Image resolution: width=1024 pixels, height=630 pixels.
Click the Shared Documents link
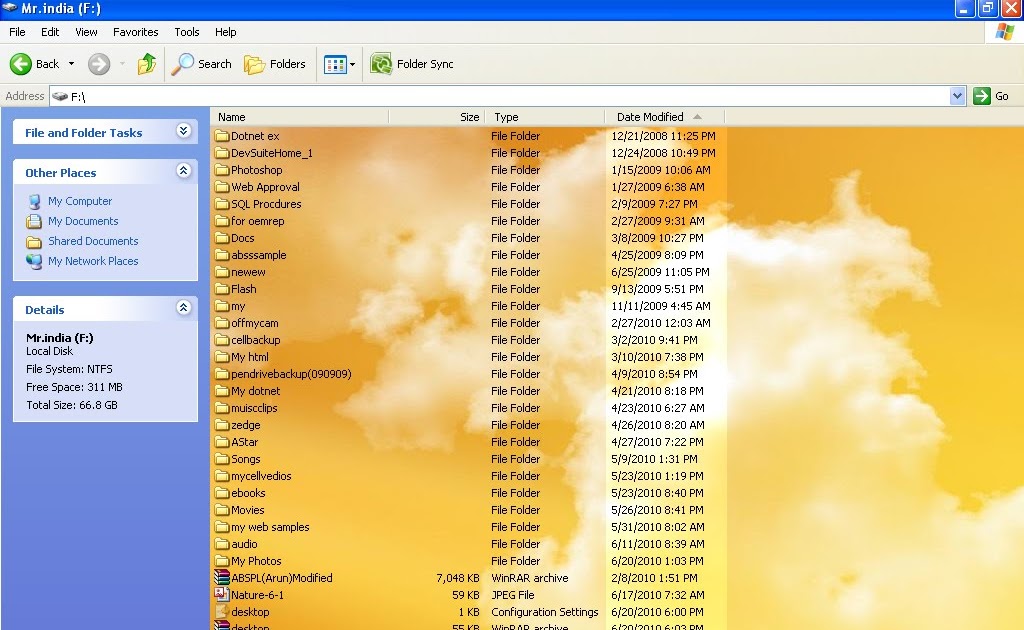[91, 241]
